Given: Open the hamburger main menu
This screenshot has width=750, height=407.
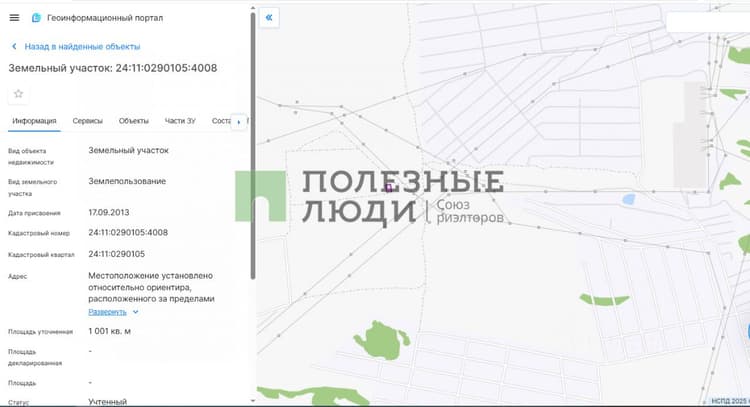Looking at the screenshot, I should pos(14,18).
